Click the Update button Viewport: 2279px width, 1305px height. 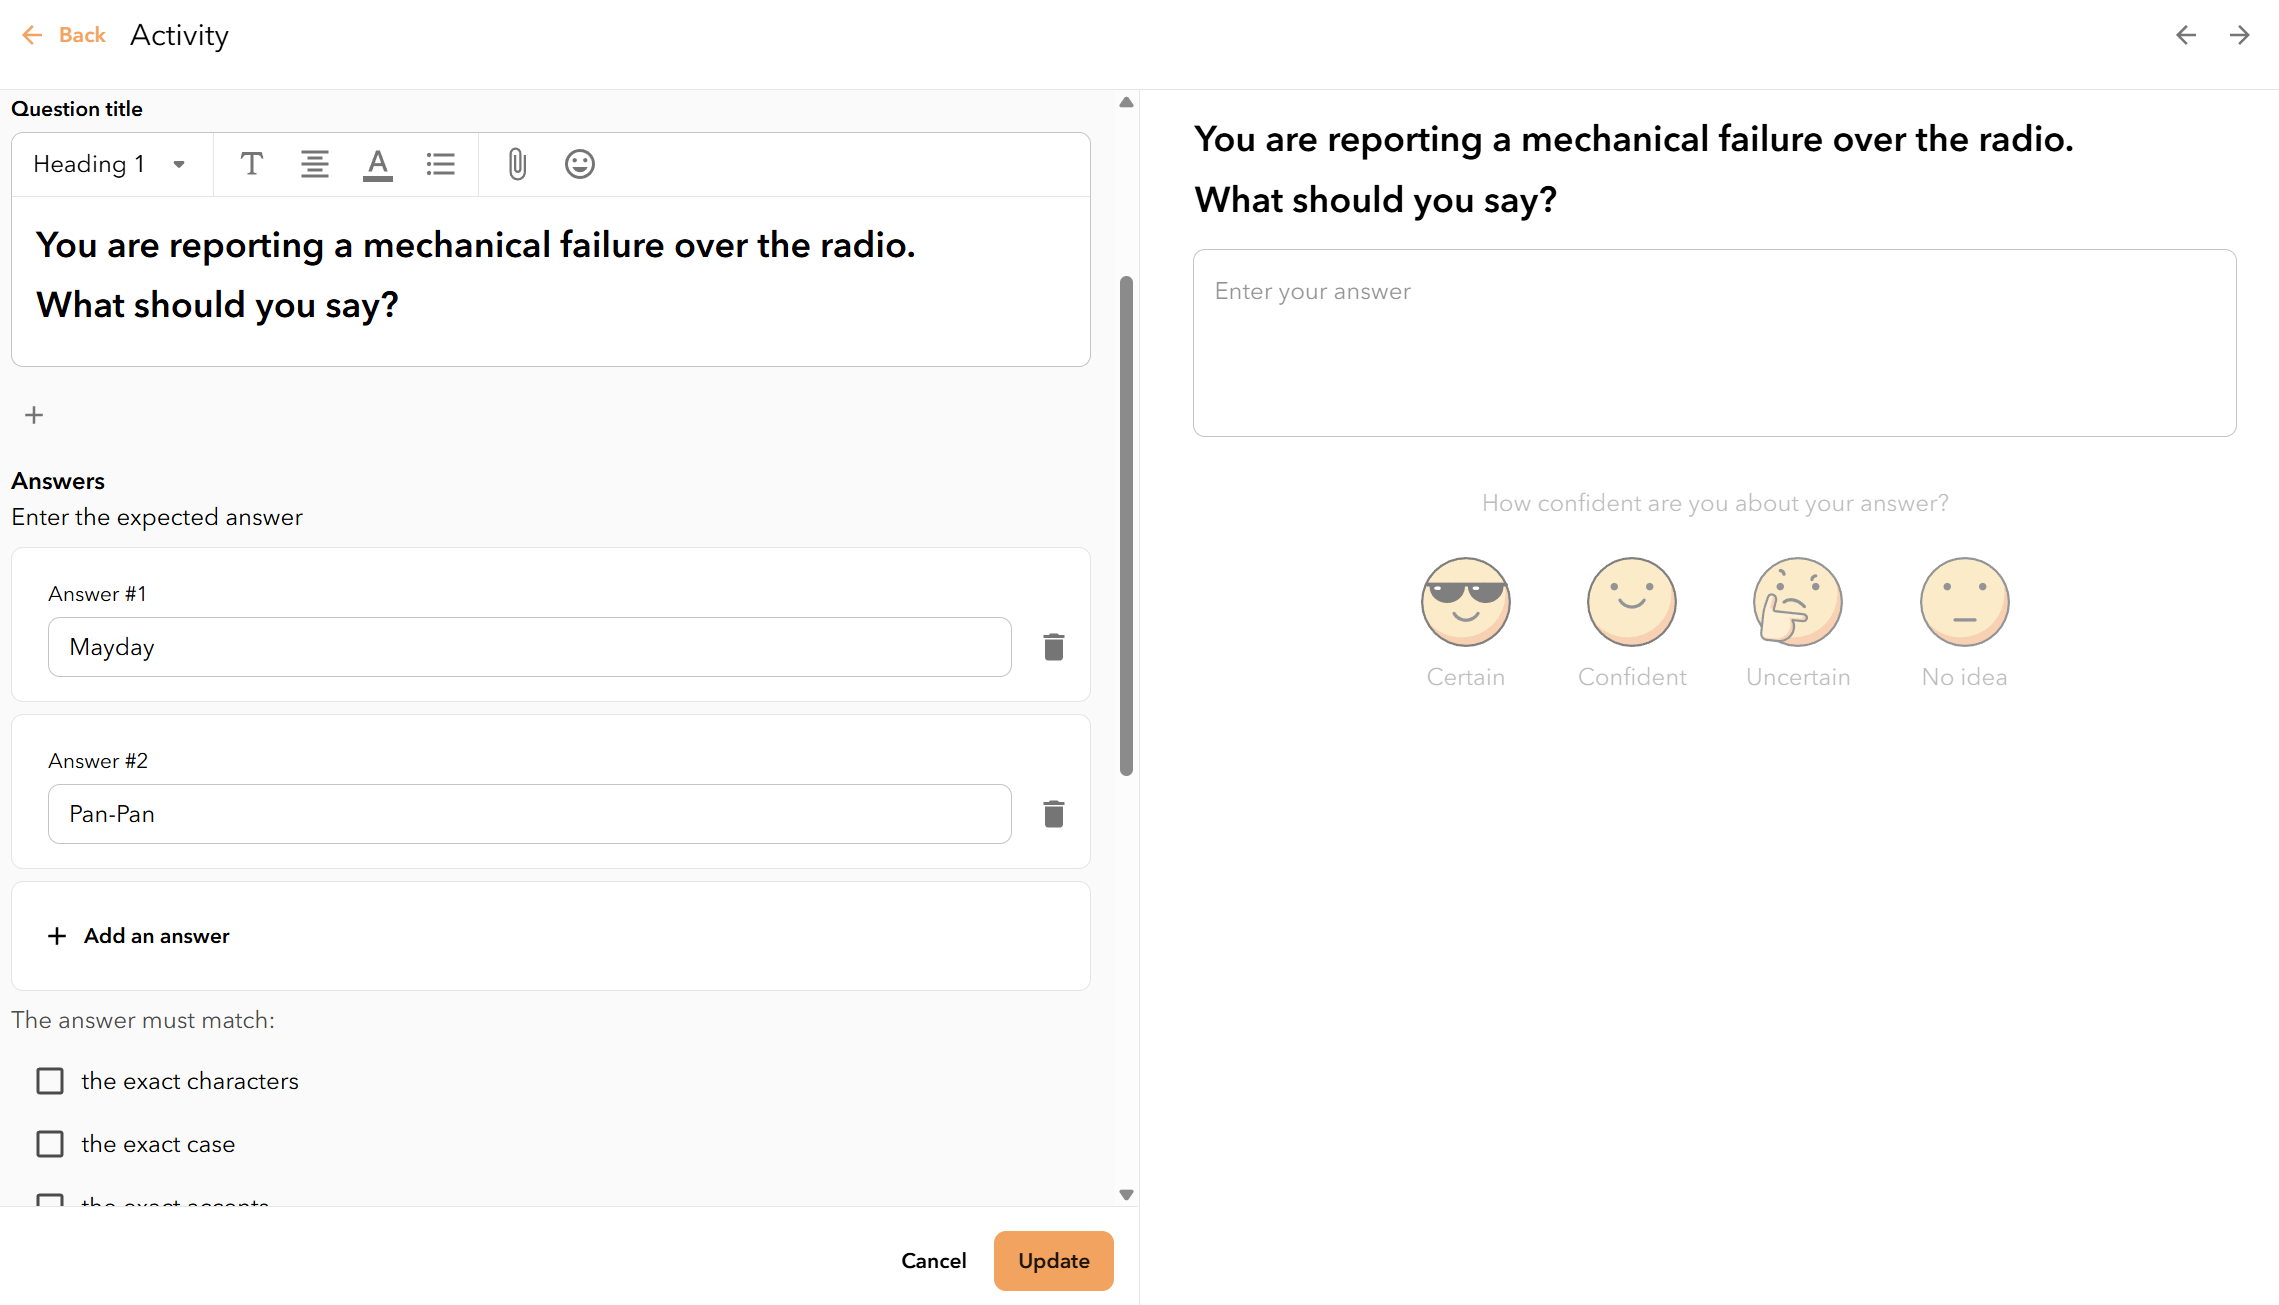point(1054,1261)
